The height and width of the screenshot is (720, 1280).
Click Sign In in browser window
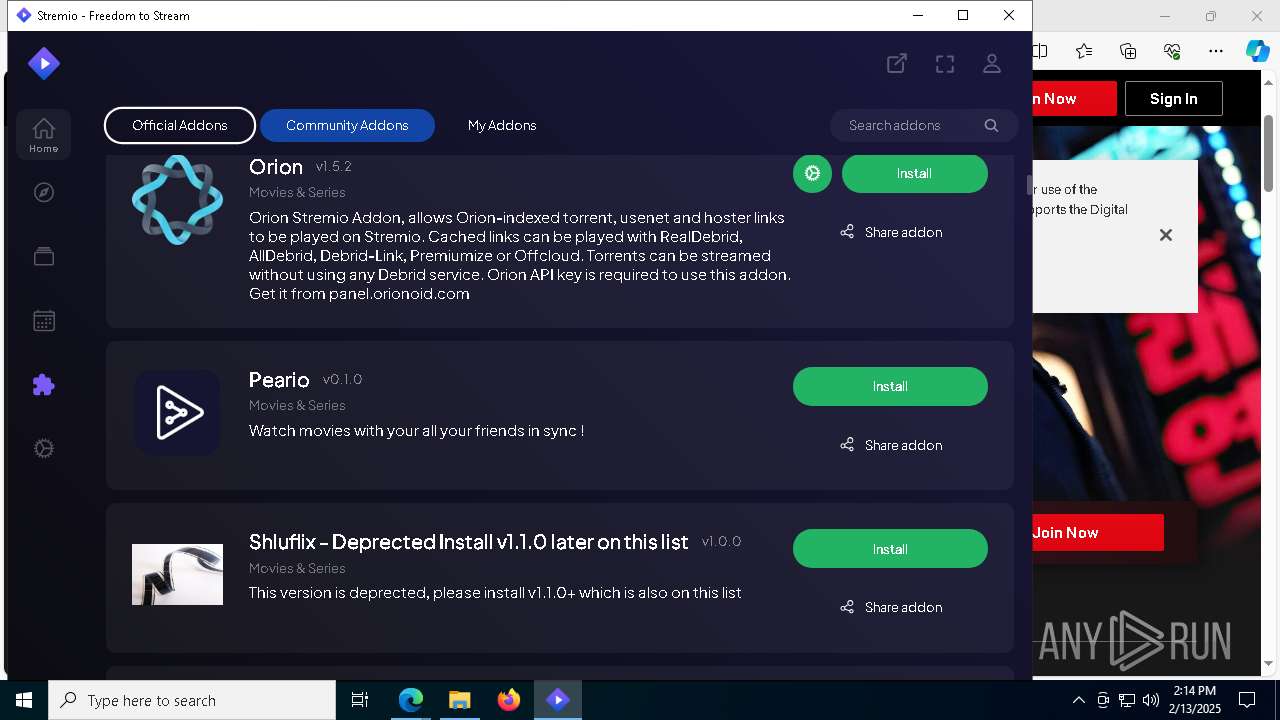(1173, 98)
